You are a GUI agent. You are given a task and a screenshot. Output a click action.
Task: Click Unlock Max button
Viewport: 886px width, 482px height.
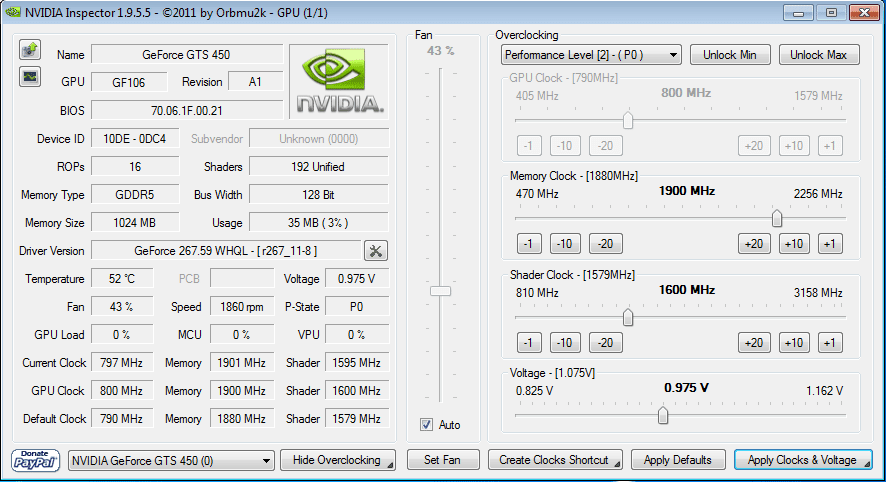pyautogui.click(x=819, y=55)
